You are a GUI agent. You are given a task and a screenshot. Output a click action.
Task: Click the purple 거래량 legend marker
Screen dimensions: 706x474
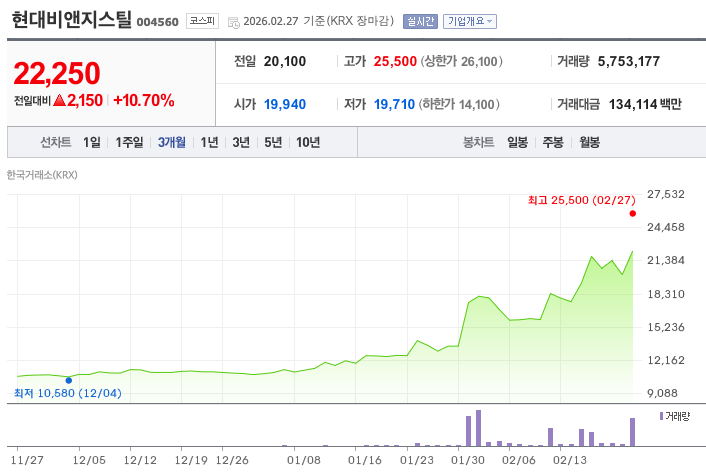661,416
